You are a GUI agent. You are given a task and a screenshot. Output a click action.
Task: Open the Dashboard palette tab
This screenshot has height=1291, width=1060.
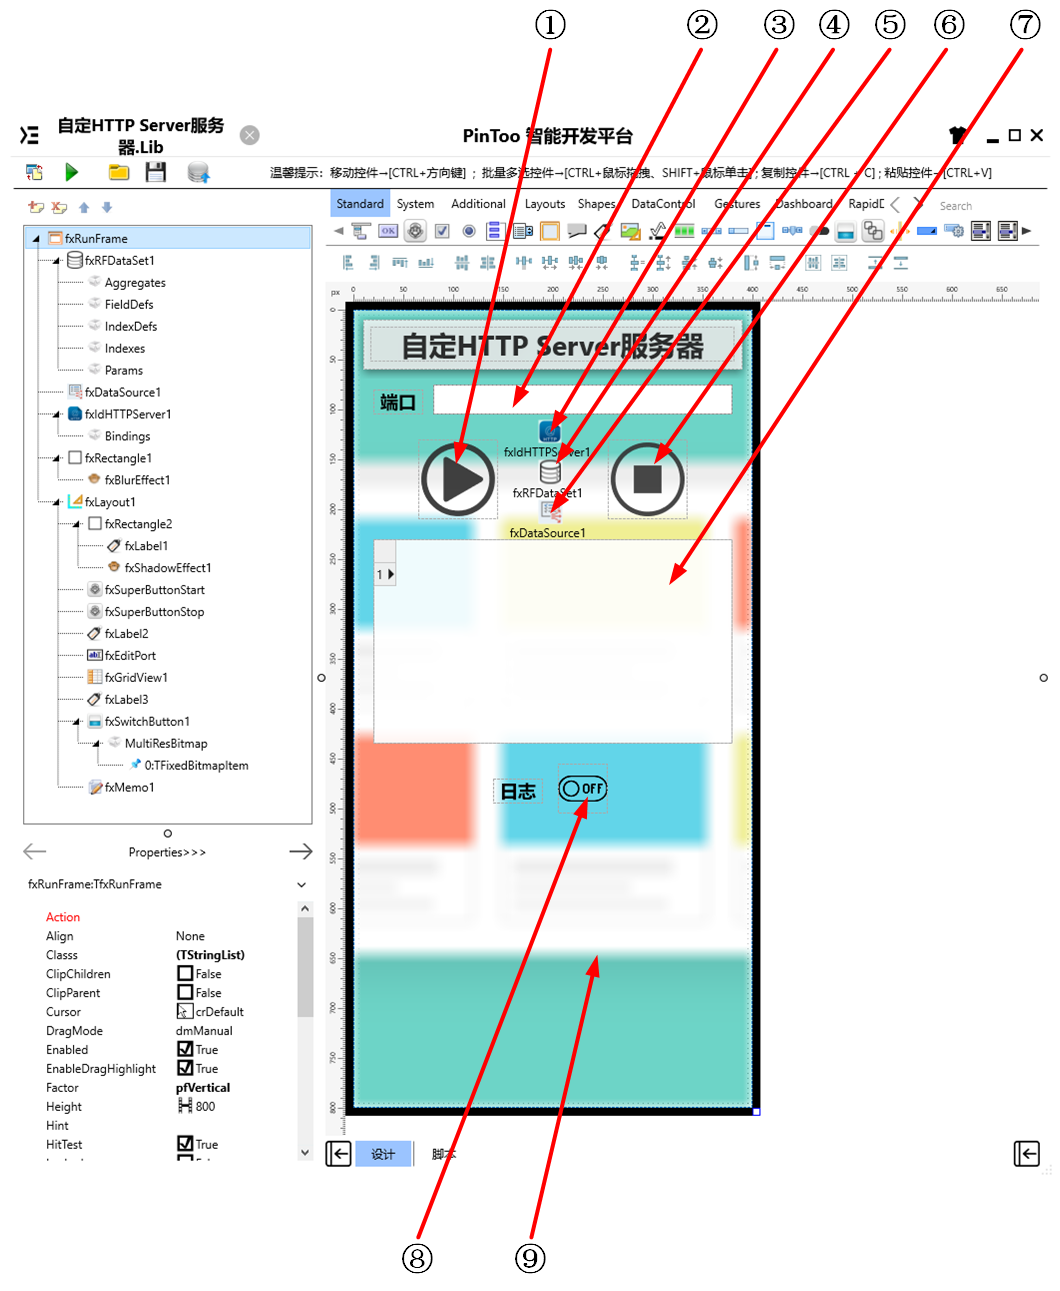coord(804,204)
